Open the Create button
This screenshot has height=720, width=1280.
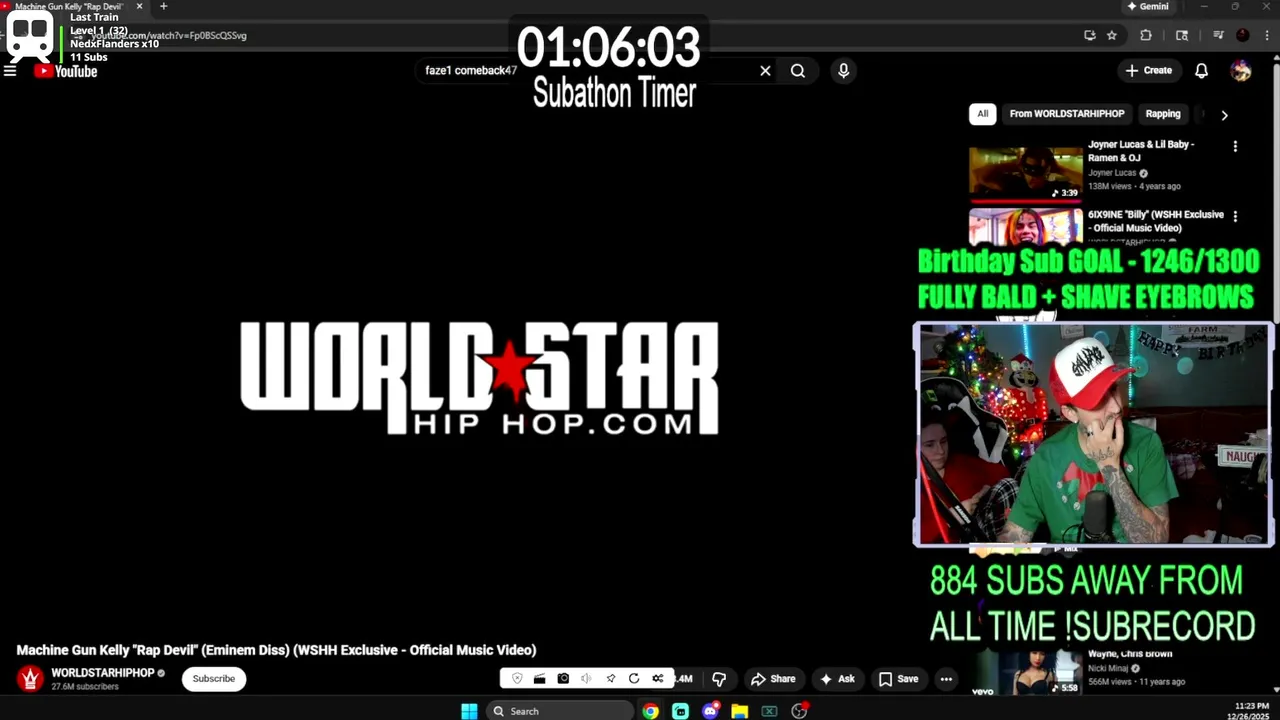1148,70
